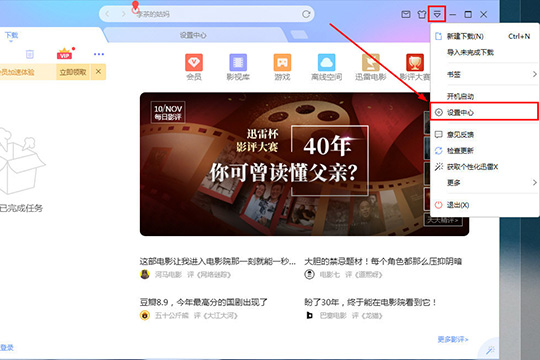
Task: Select 意见反馈 menu item
Action: coord(484,134)
